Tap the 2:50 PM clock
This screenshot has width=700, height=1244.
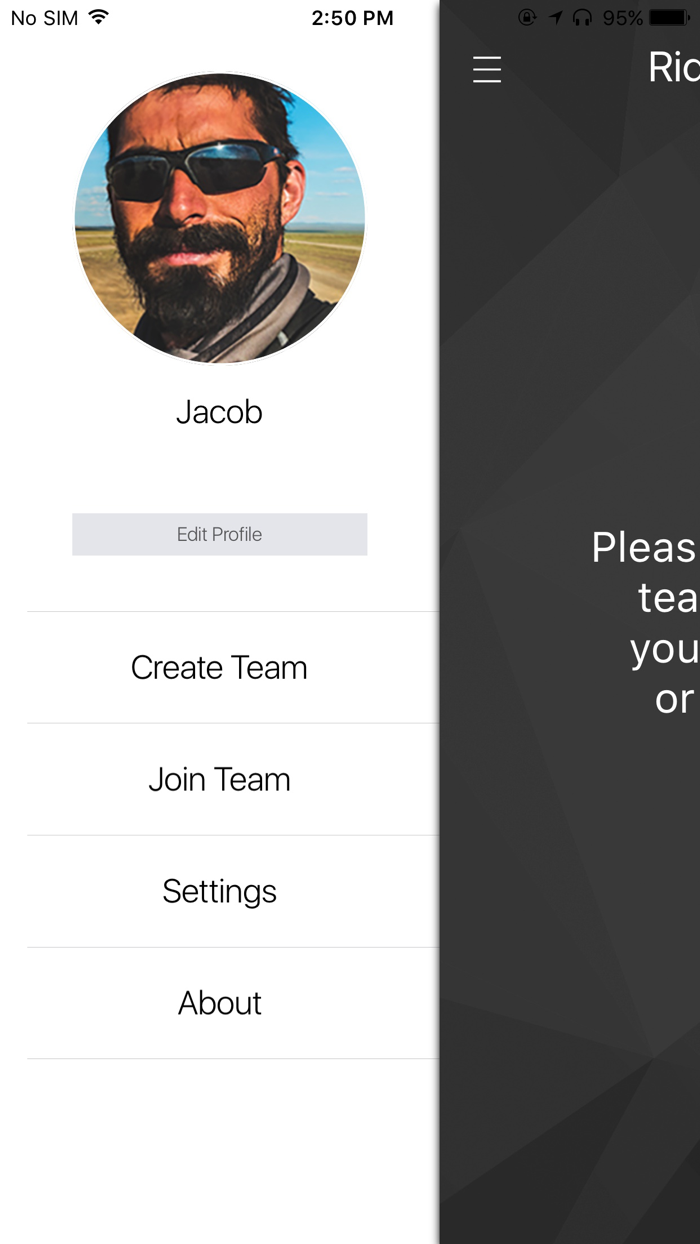click(352, 18)
